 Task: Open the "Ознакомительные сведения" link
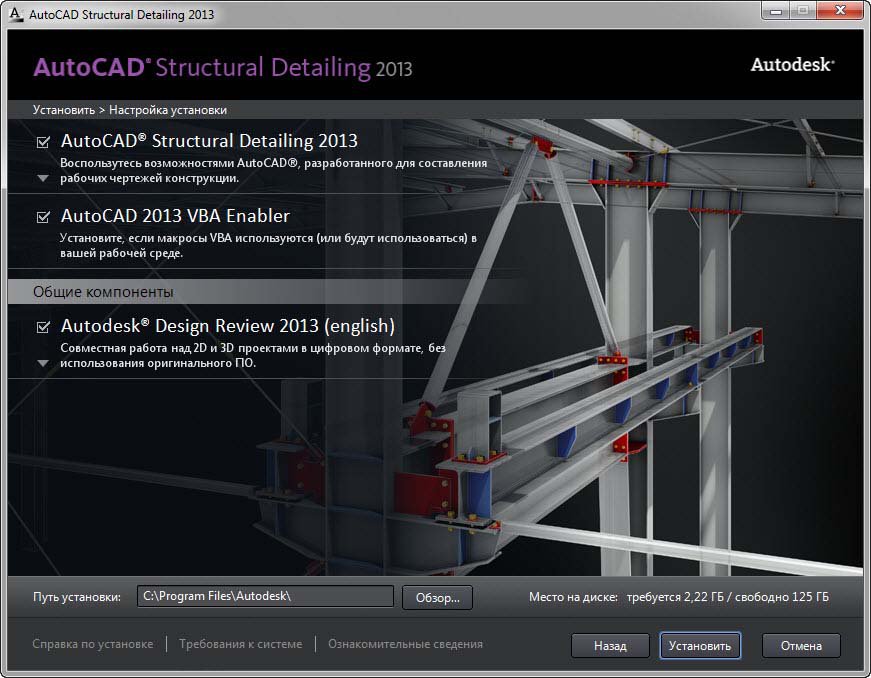point(405,644)
